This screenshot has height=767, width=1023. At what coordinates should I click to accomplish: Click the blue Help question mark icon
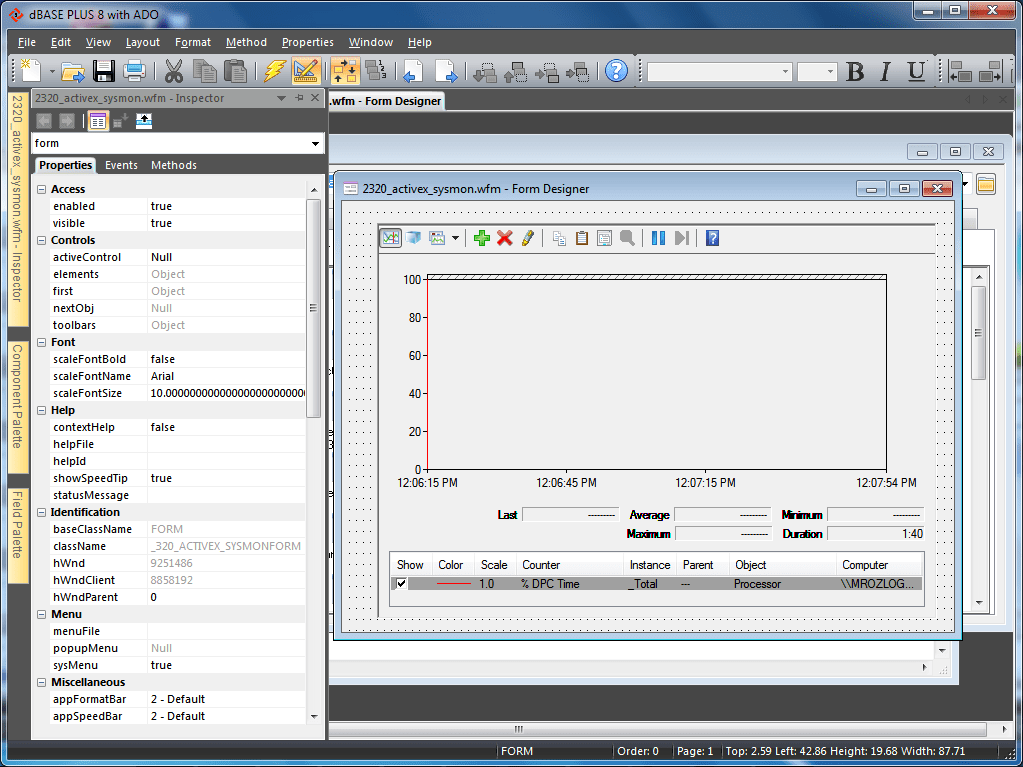click(616, 71)
